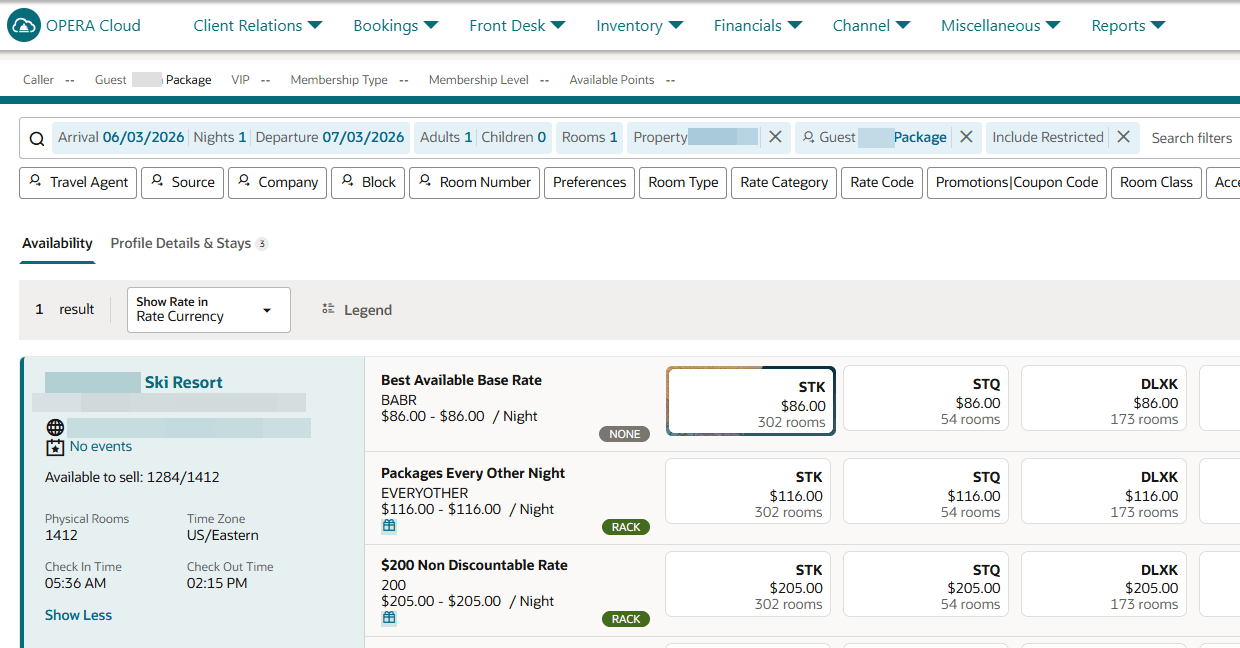Screen dimensions: 1240x648
Task: Click package gift icon for Packages Every Other Night
Action: point(389,526)
